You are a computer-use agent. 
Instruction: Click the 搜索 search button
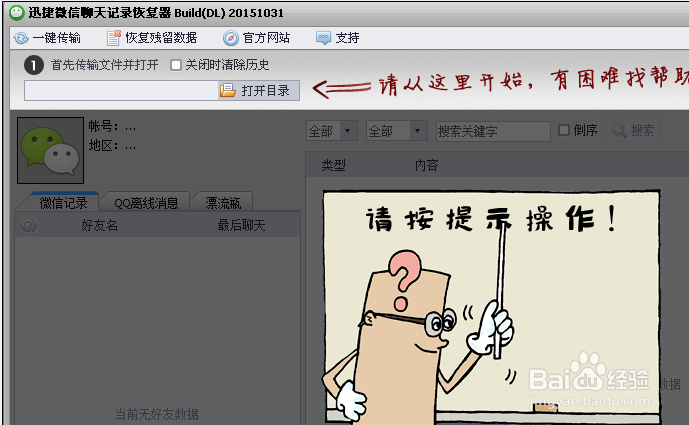(x=633, y=130)
